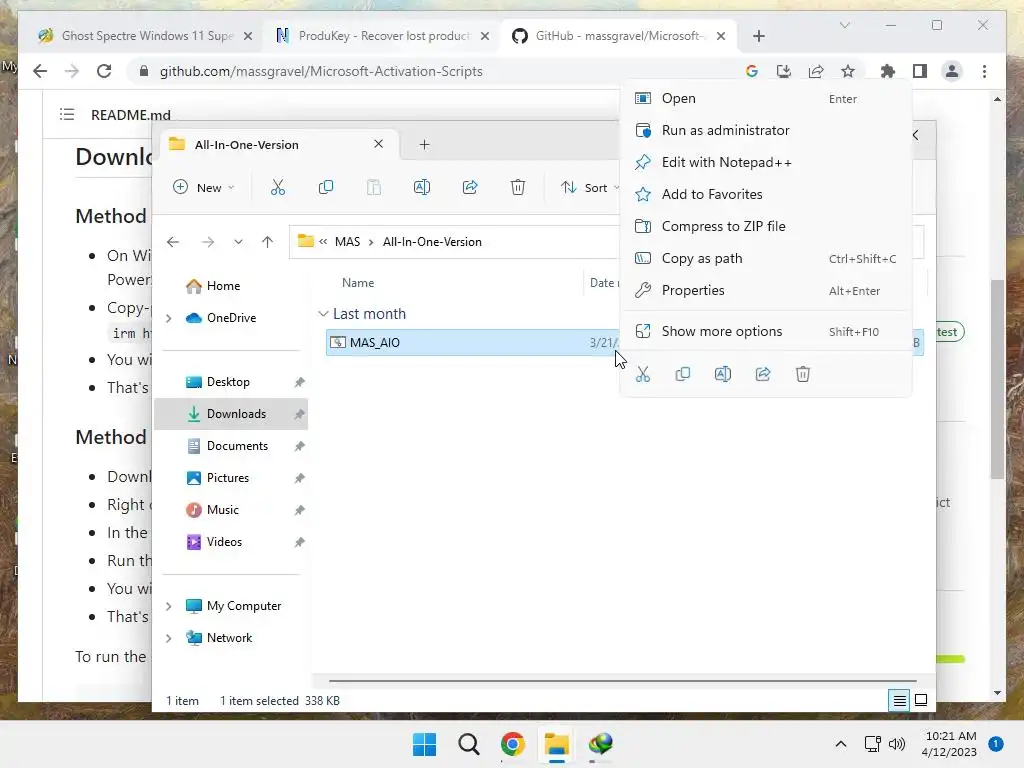Open the New dropdown button

203,187
